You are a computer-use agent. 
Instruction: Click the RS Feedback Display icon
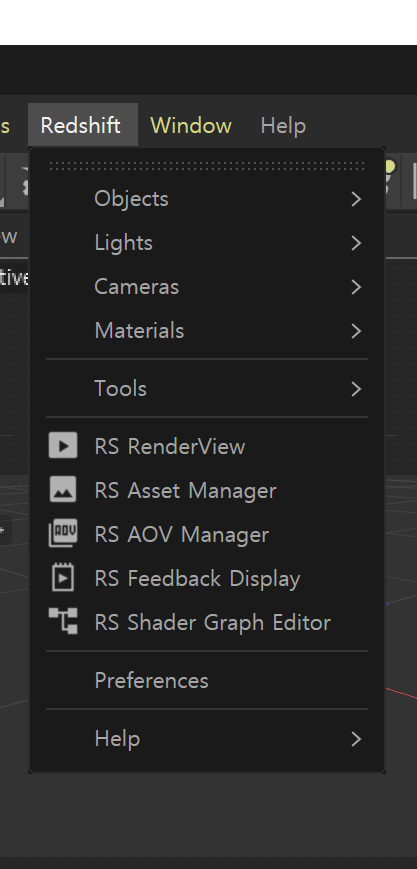point(63,578)
